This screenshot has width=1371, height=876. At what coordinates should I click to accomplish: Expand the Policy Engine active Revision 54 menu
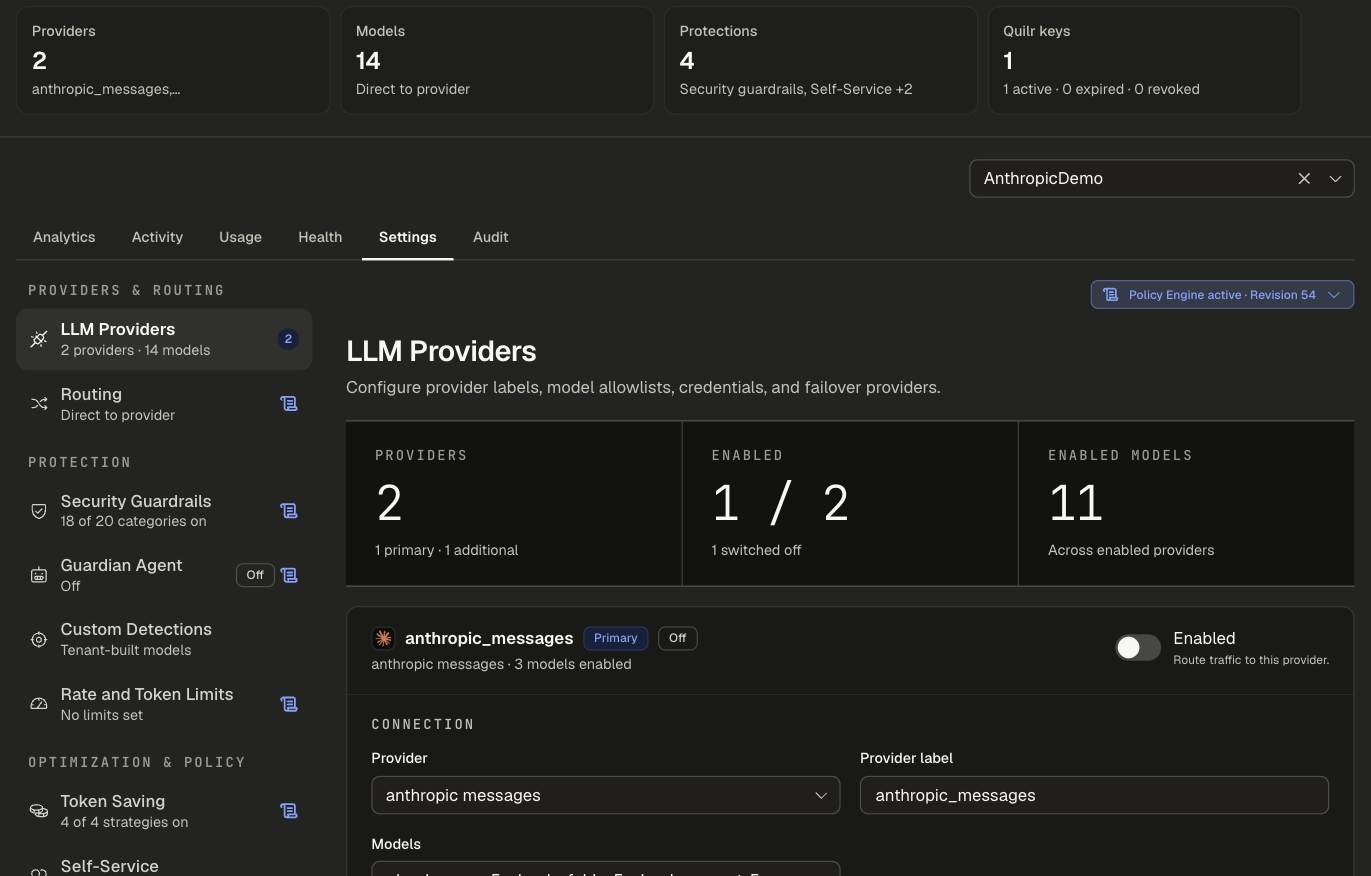1222,295
